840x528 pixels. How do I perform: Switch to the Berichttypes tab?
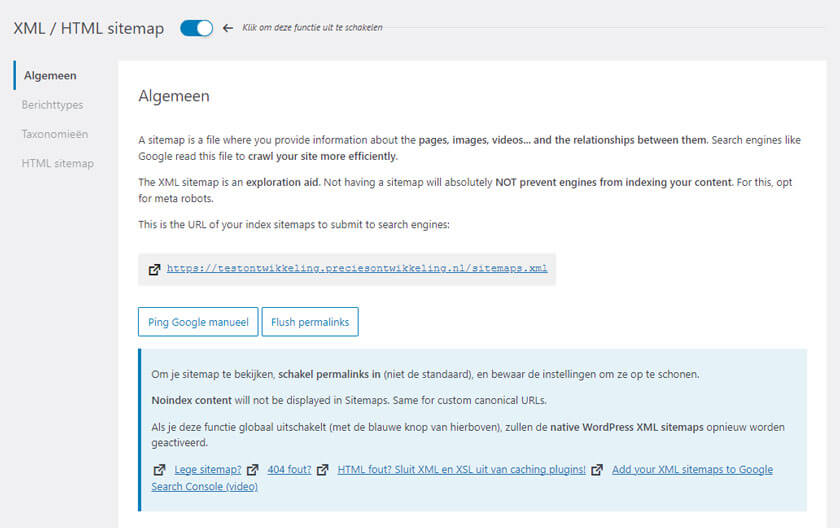[x=52, y=105]
